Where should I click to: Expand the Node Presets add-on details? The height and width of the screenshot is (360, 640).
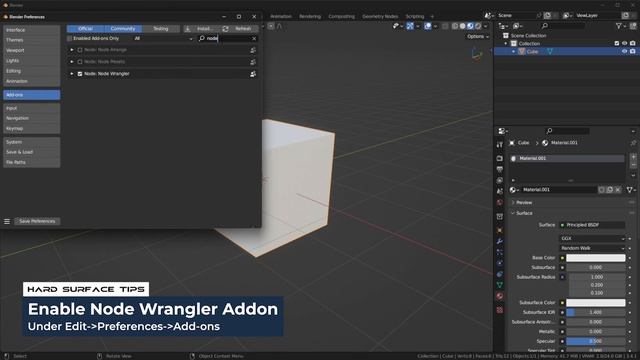pyautogui.click(x=72, y=62)
